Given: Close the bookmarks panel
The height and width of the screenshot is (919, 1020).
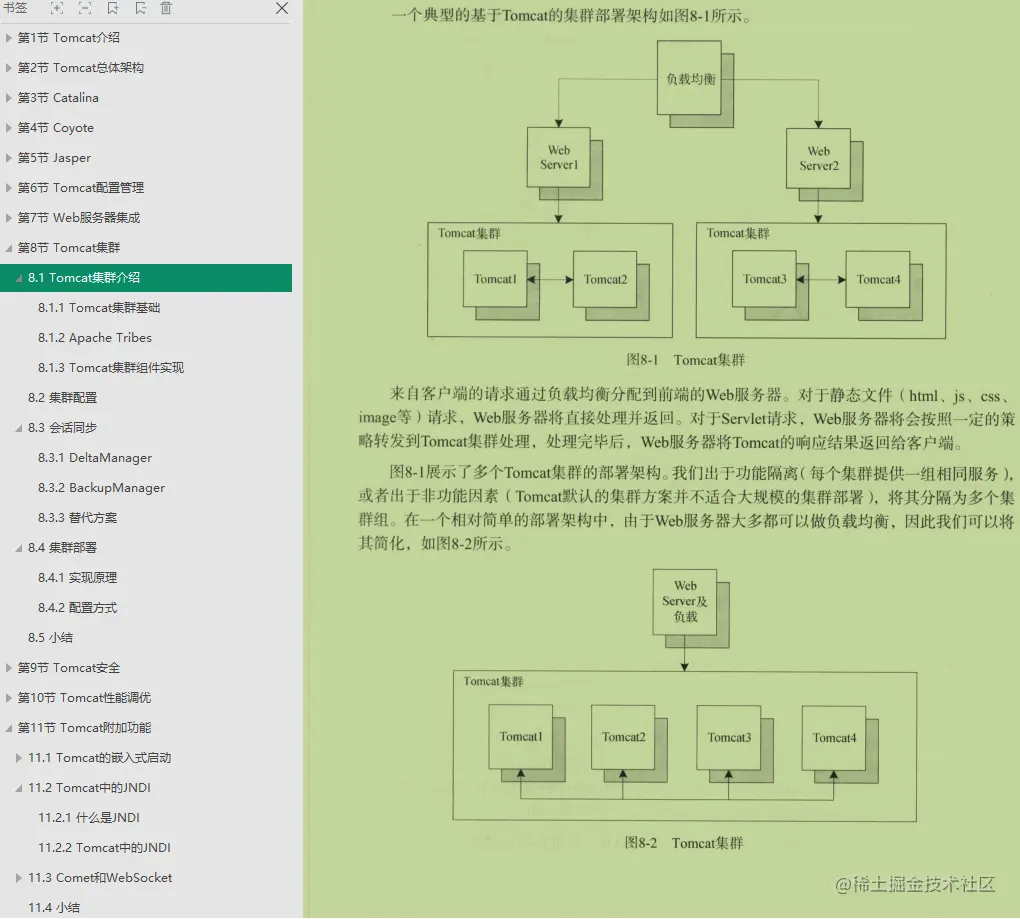Looking at the screenshot, I should pos(282,8).
